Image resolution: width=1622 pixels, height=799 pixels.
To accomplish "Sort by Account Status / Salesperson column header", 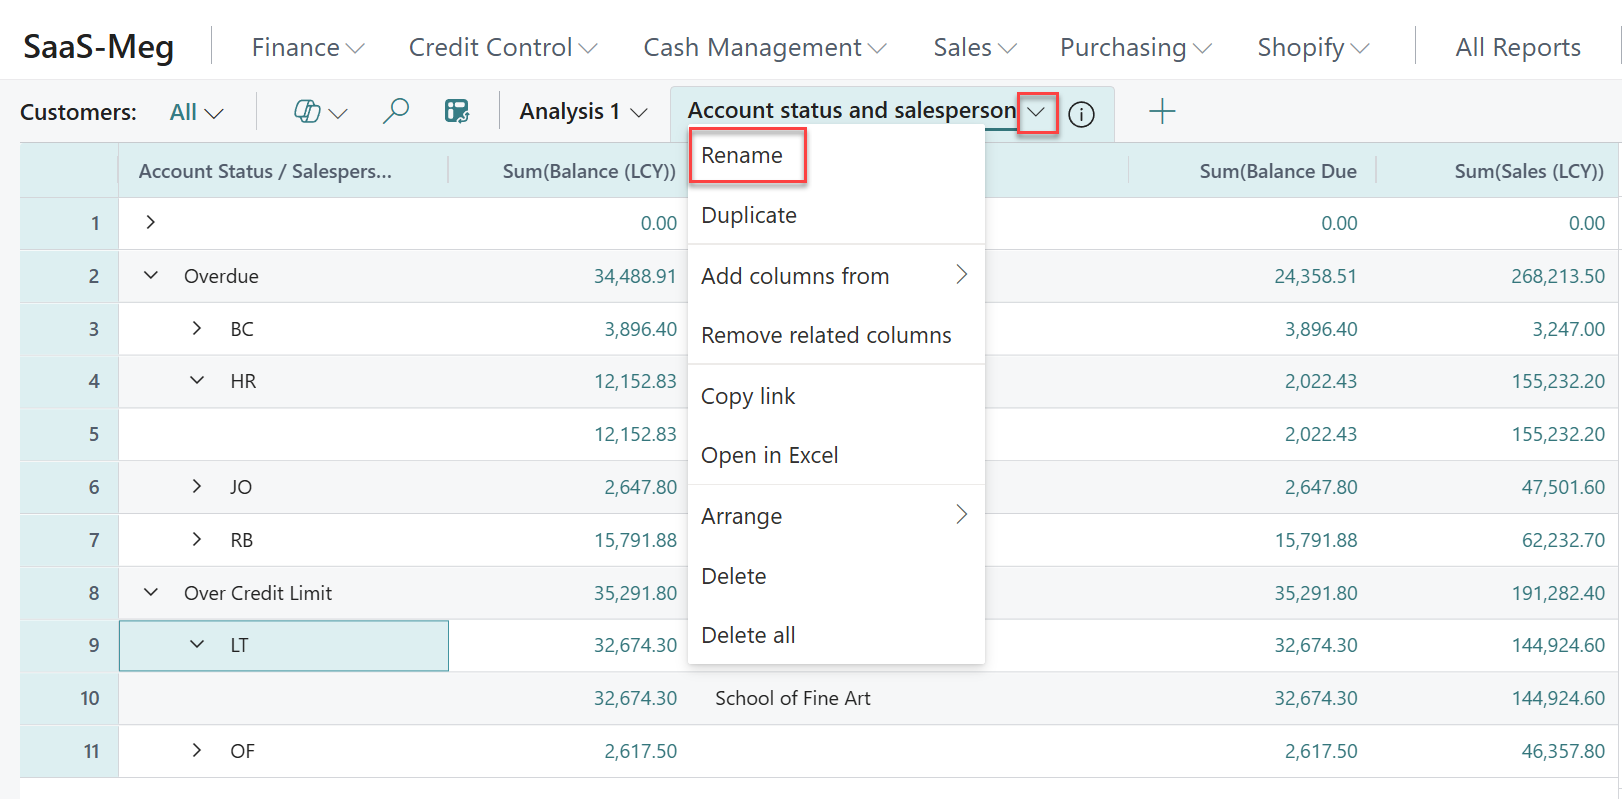I will tap(265, 171).
